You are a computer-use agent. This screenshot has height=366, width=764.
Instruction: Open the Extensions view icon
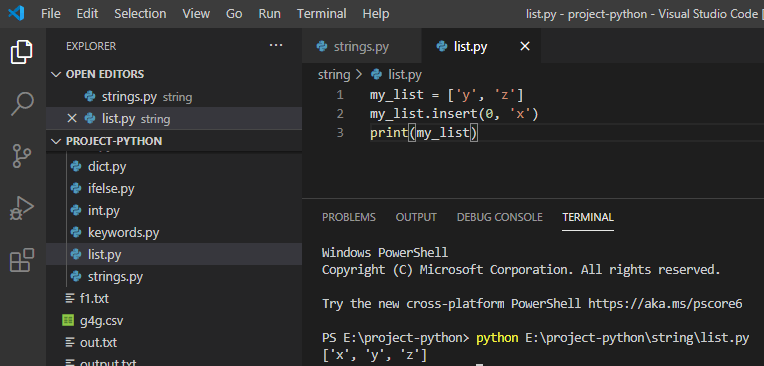[x=22, y=260]
